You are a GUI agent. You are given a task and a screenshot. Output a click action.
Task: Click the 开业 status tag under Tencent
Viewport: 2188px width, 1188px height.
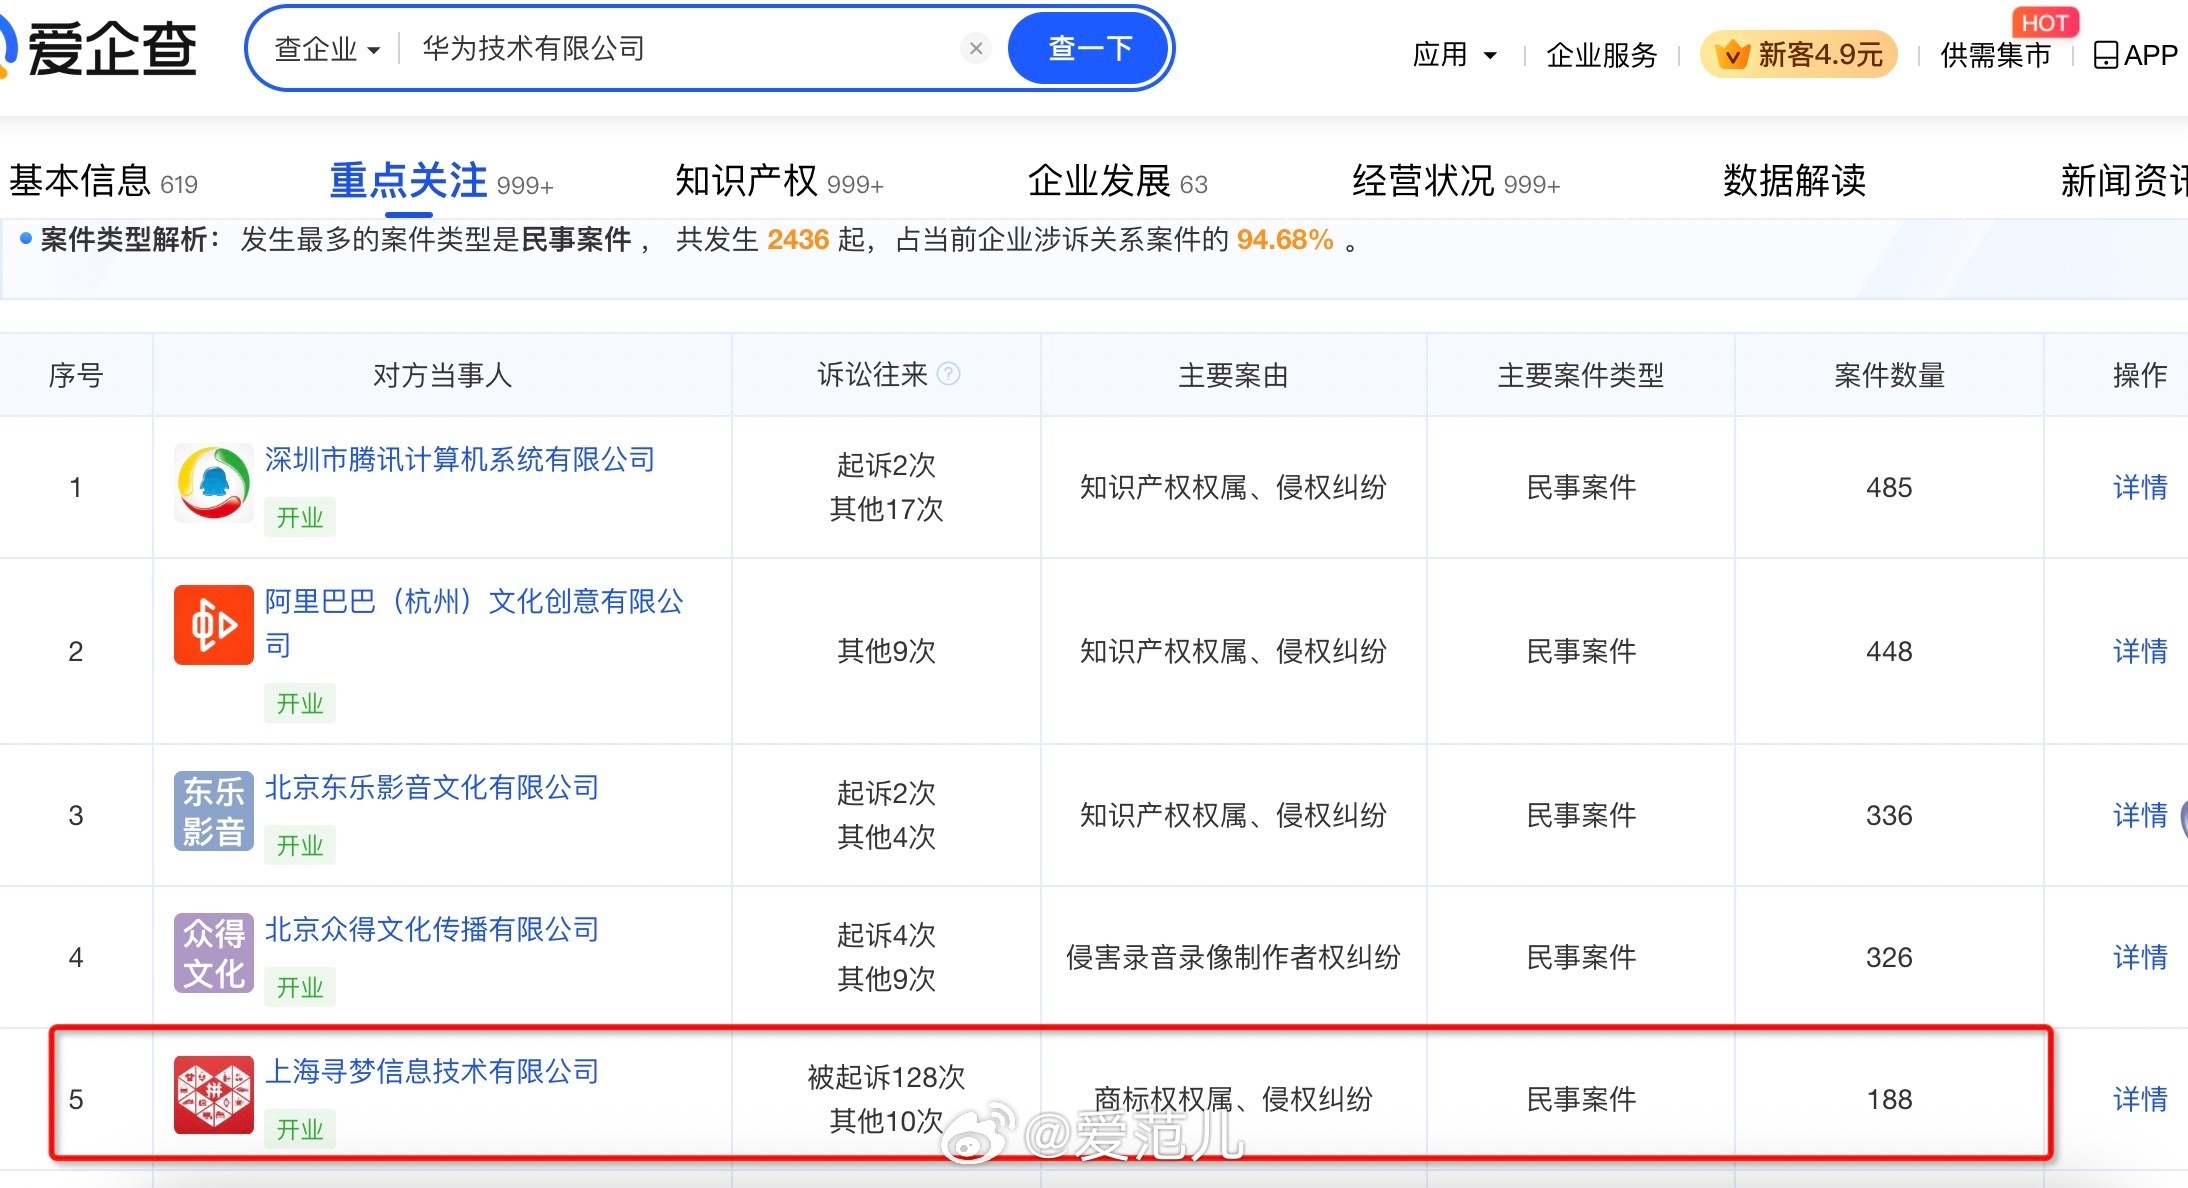click(300, 517)
